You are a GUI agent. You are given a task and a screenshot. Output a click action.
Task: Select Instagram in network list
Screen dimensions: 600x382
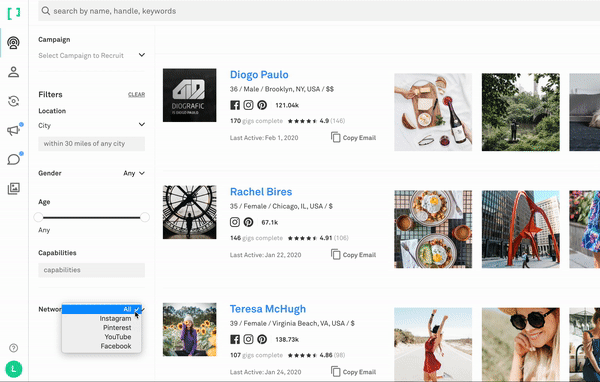click(101, 318)
